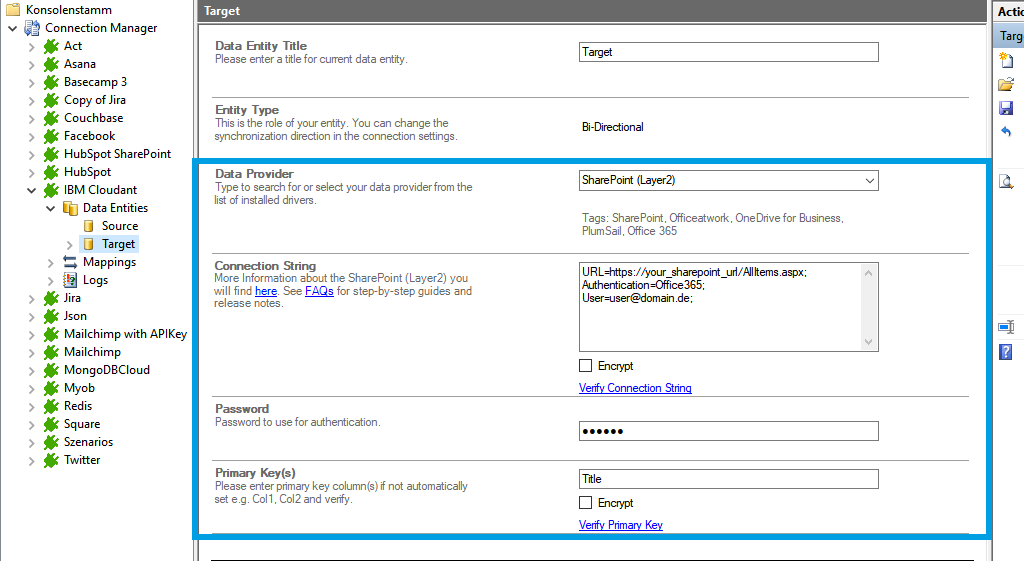Click the Verify Primary Key link
The width and height of the screenshot is (1024, 561).
tap(620, 525)
